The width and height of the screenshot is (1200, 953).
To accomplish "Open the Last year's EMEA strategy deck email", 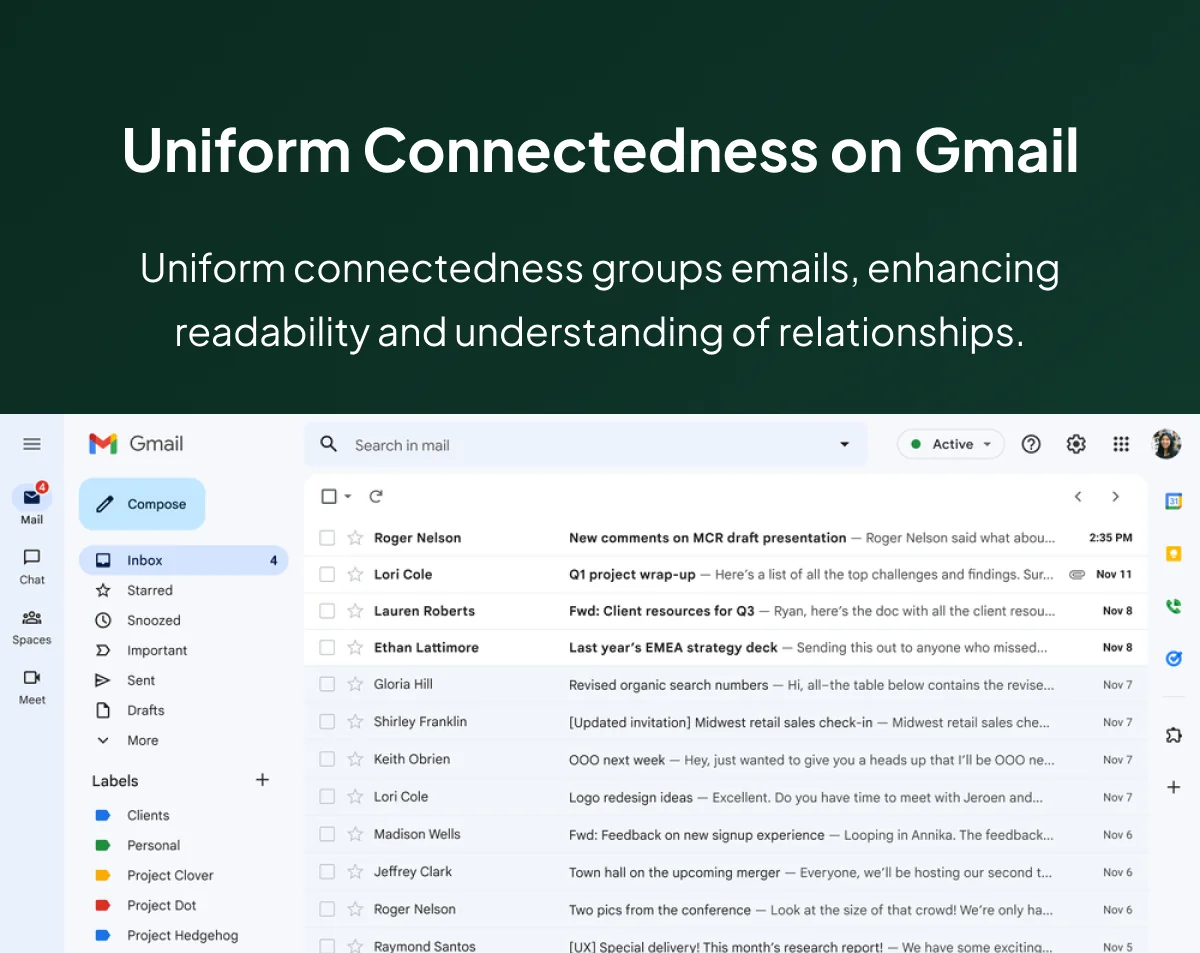I will (726, 648).
